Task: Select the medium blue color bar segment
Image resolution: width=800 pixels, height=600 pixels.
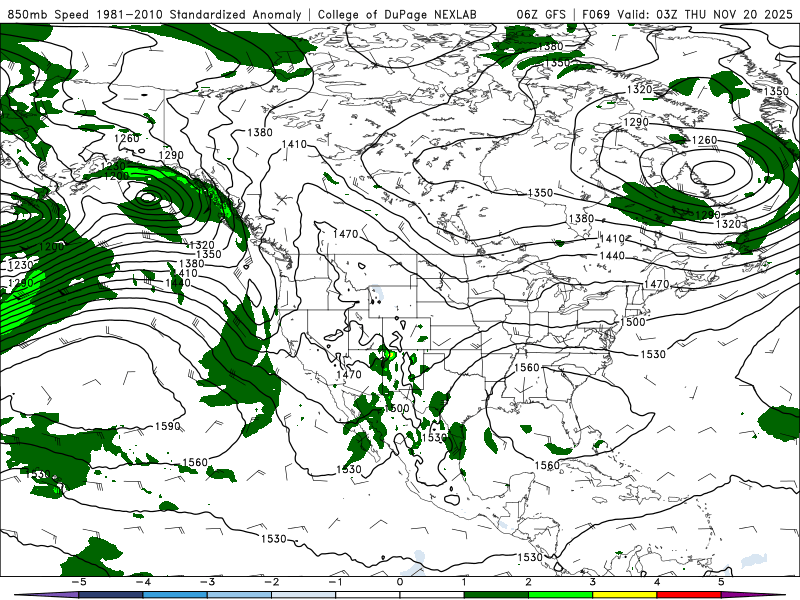Action: point(175,595)
